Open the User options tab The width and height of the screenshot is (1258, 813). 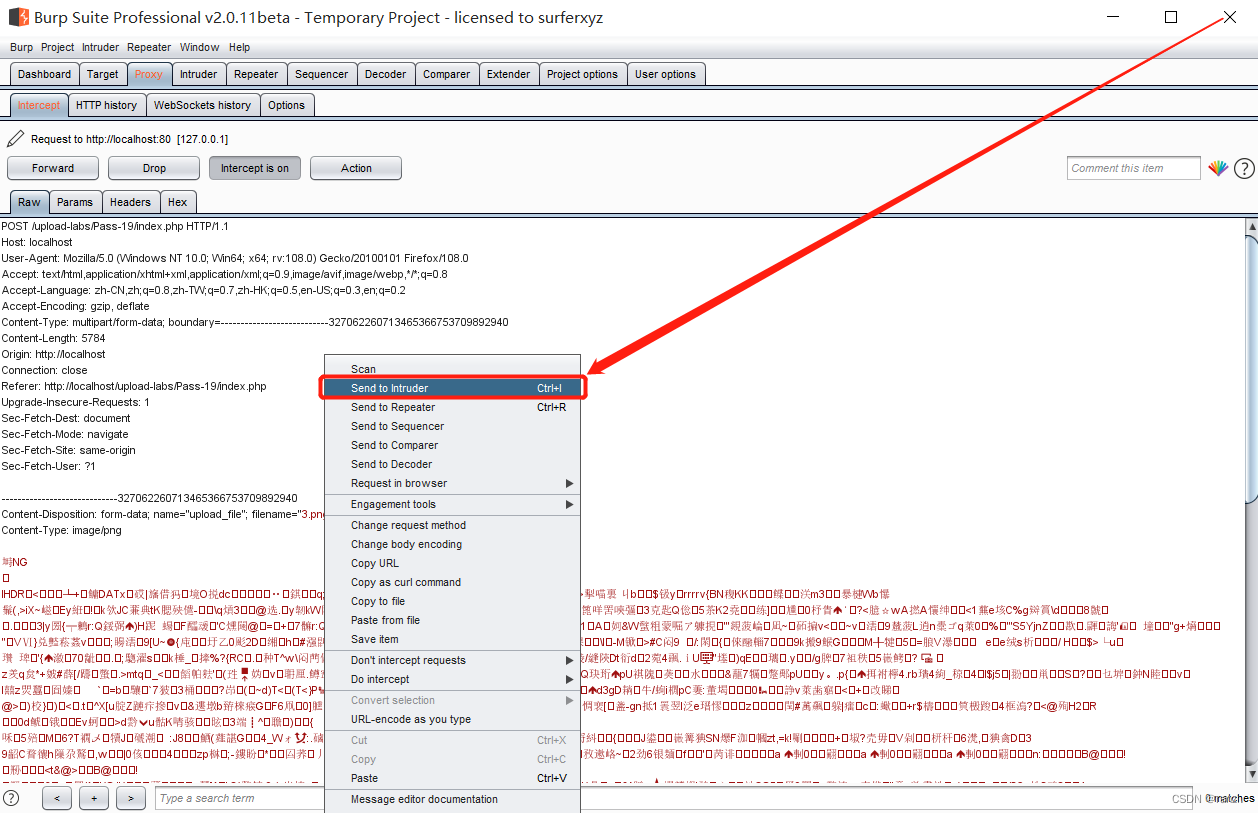[665, 74]
